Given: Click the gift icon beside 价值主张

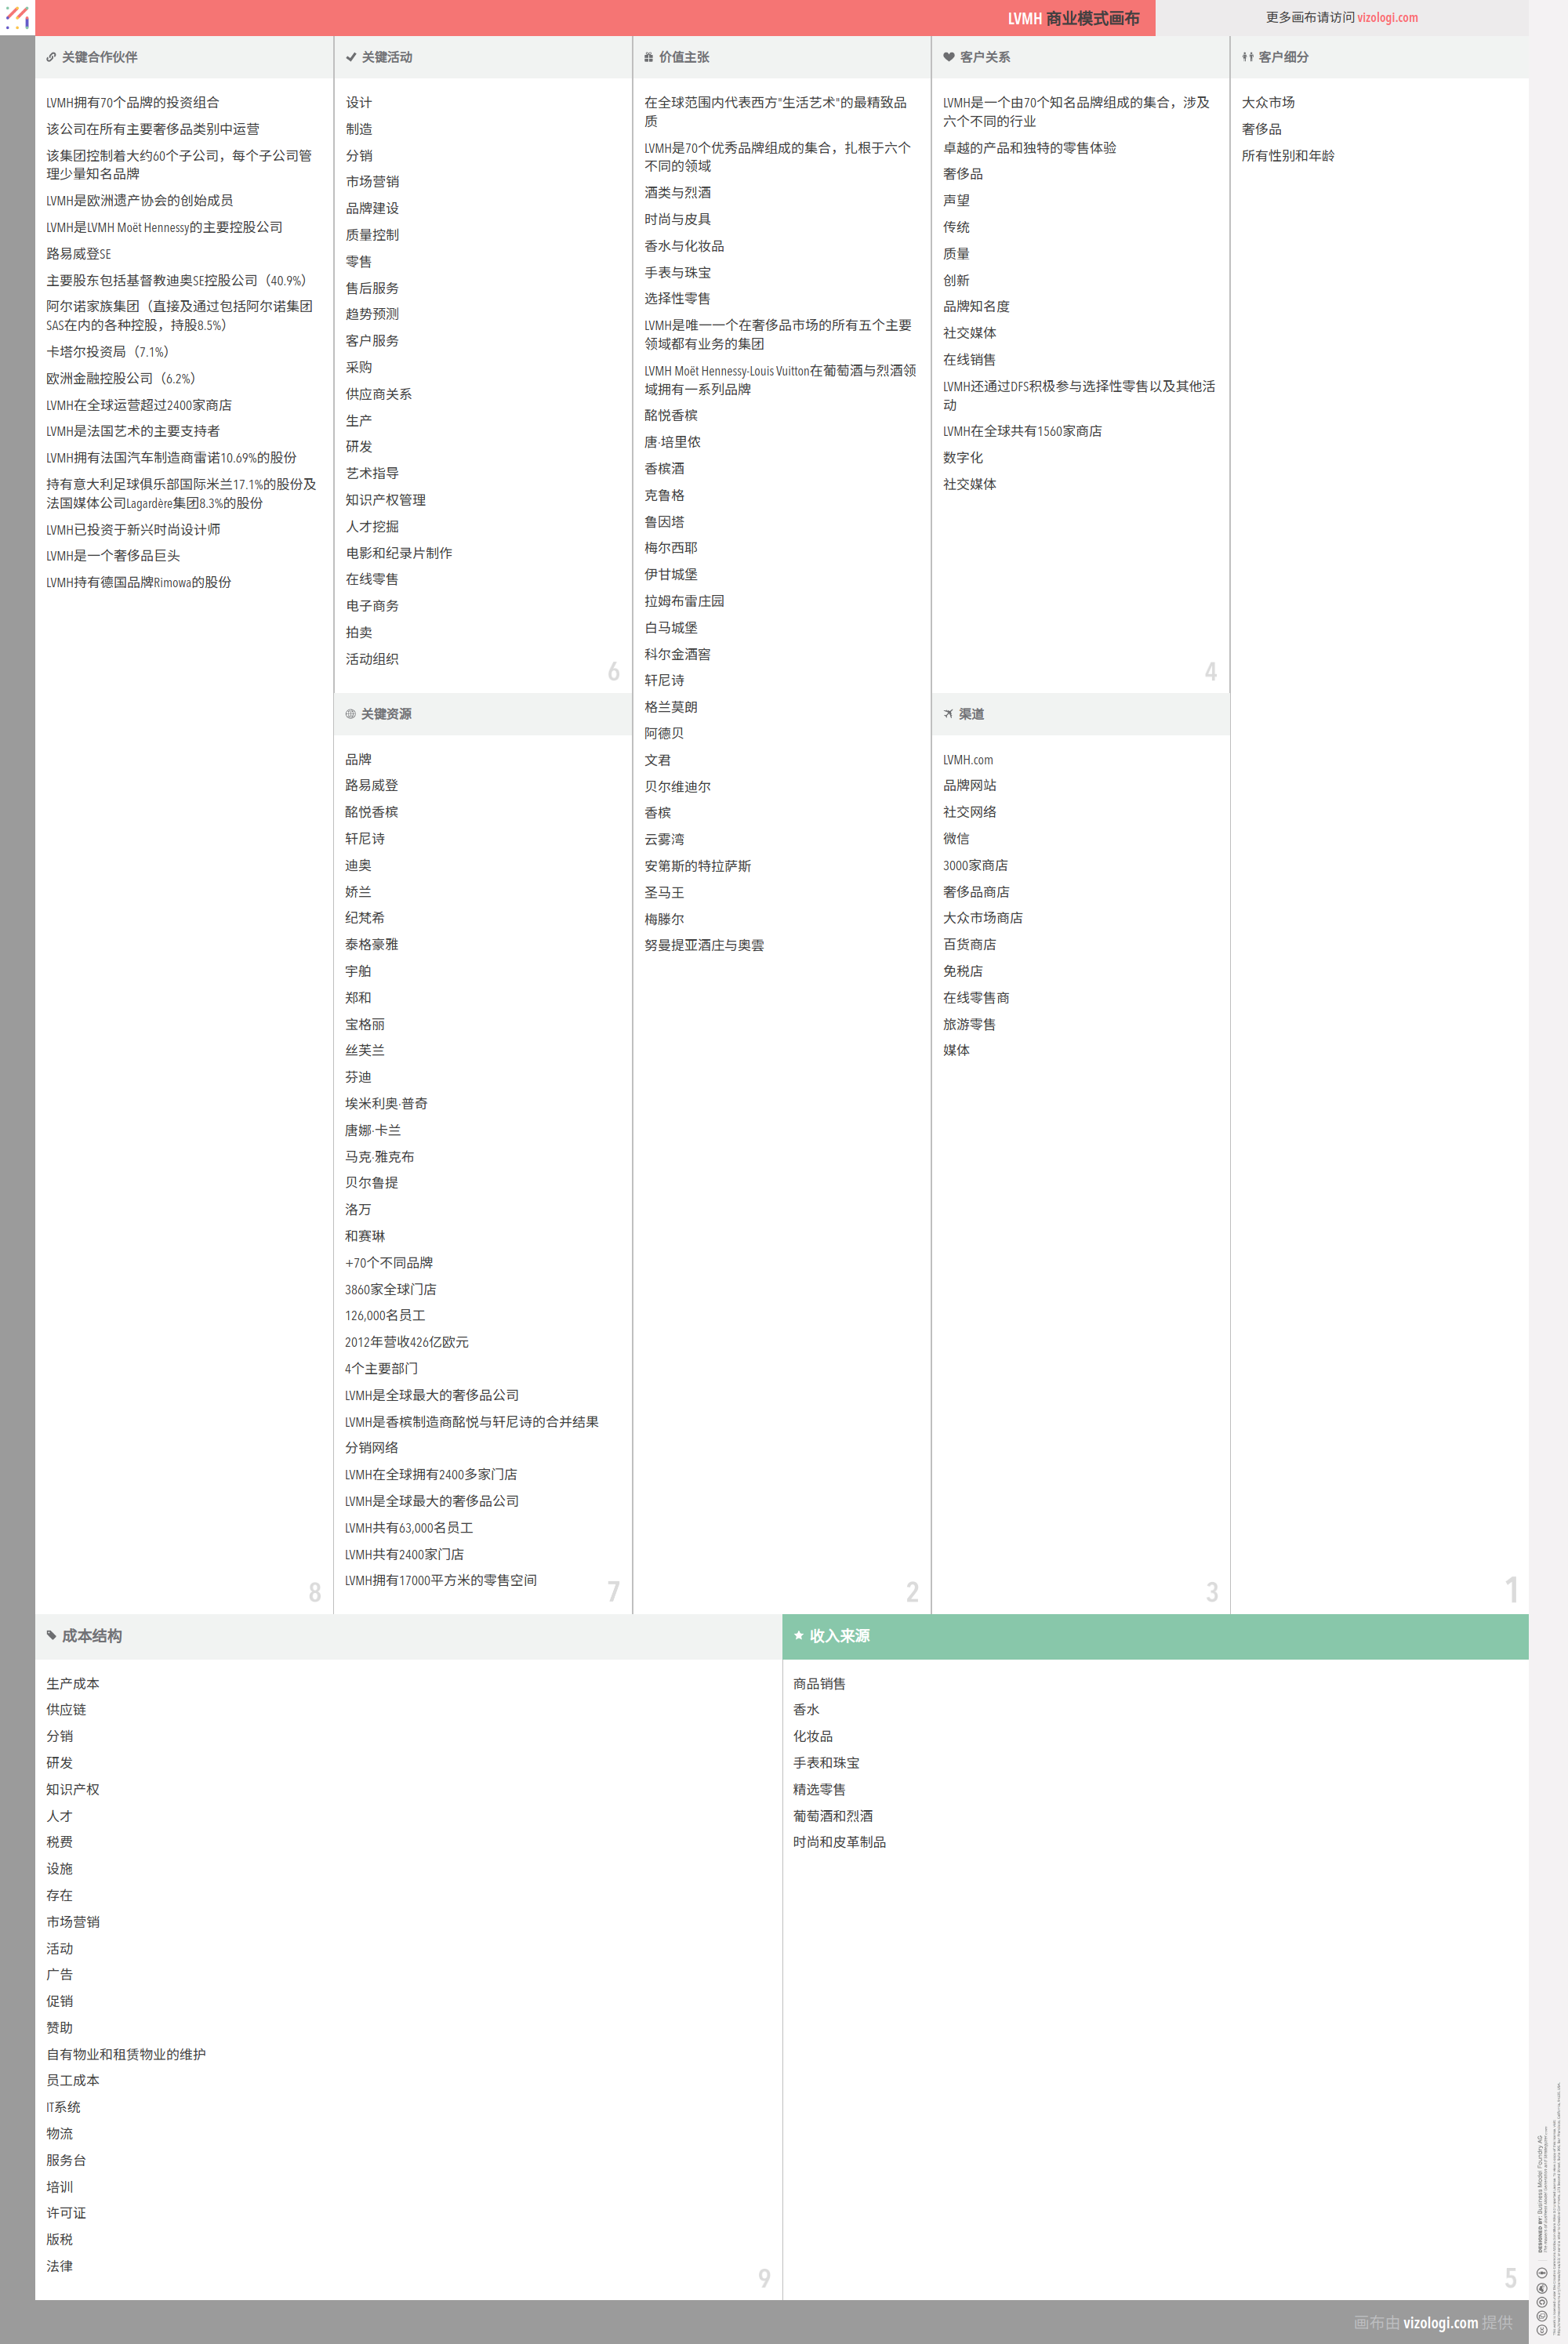Looking at the screenshot, I should click(649, 57).
